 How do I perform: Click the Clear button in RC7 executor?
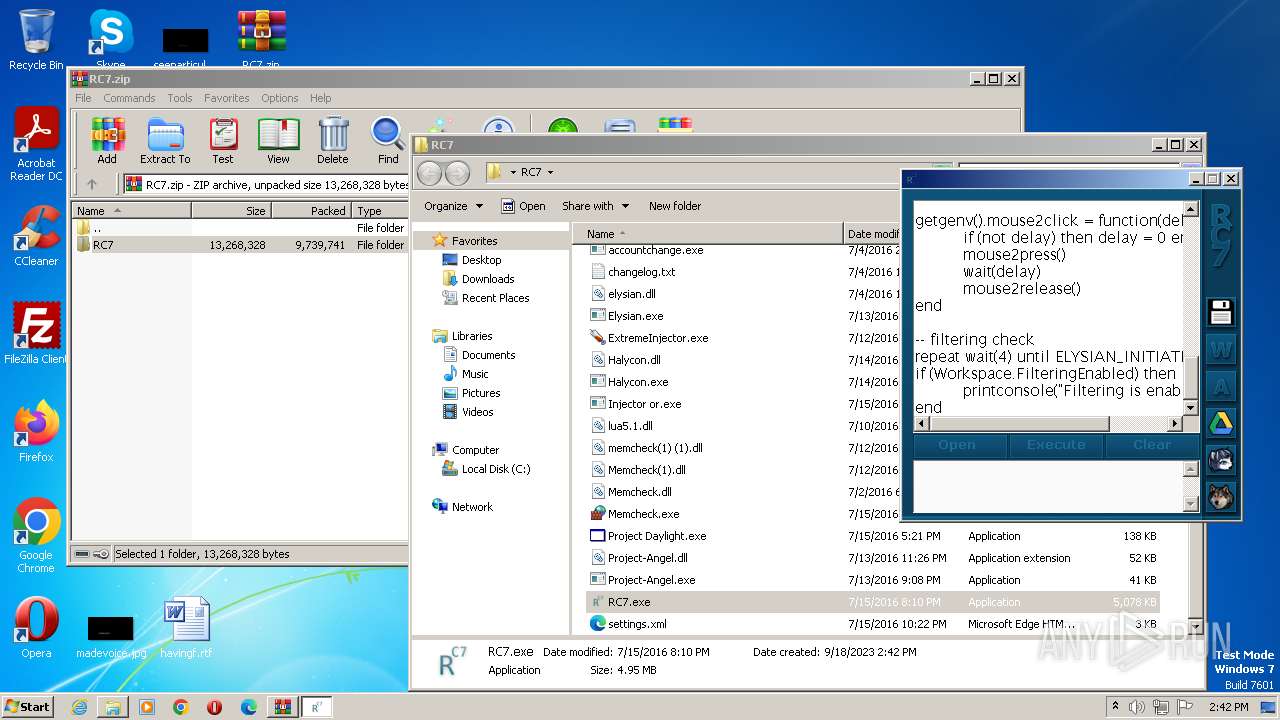[x=1152, y=445]
